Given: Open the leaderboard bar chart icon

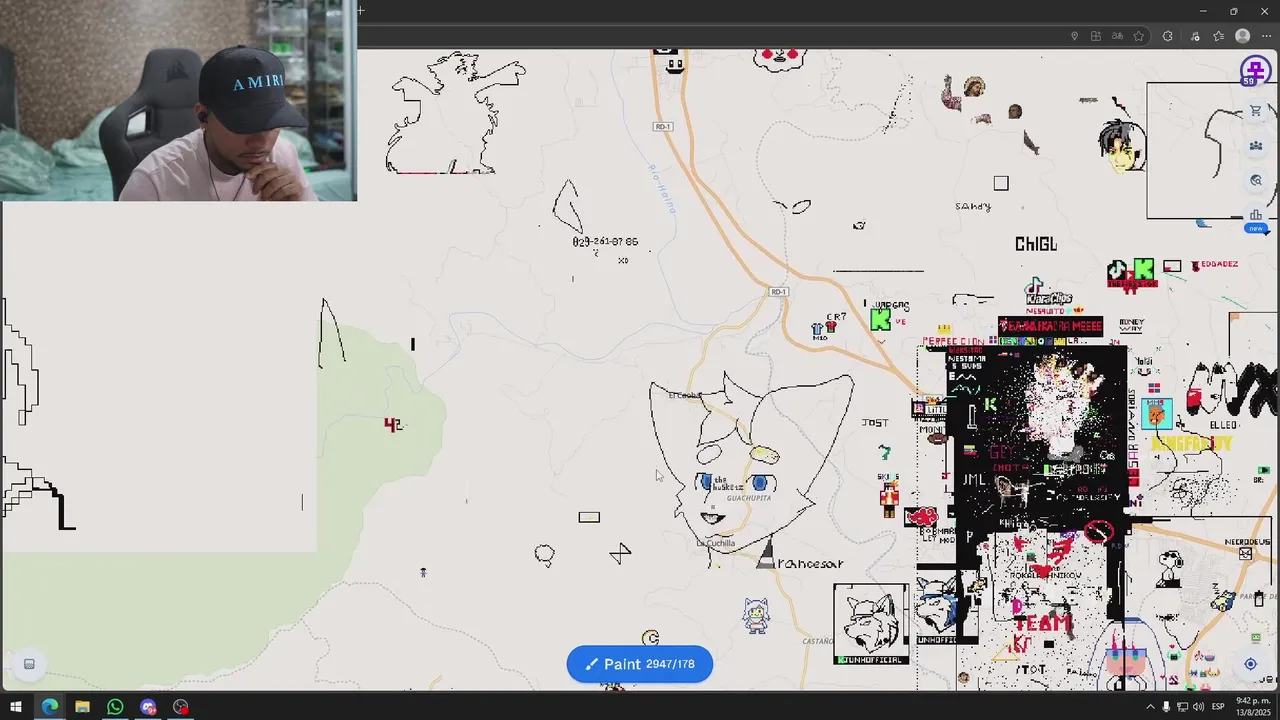Looking at the screenshot, I should pos(1256,215).
